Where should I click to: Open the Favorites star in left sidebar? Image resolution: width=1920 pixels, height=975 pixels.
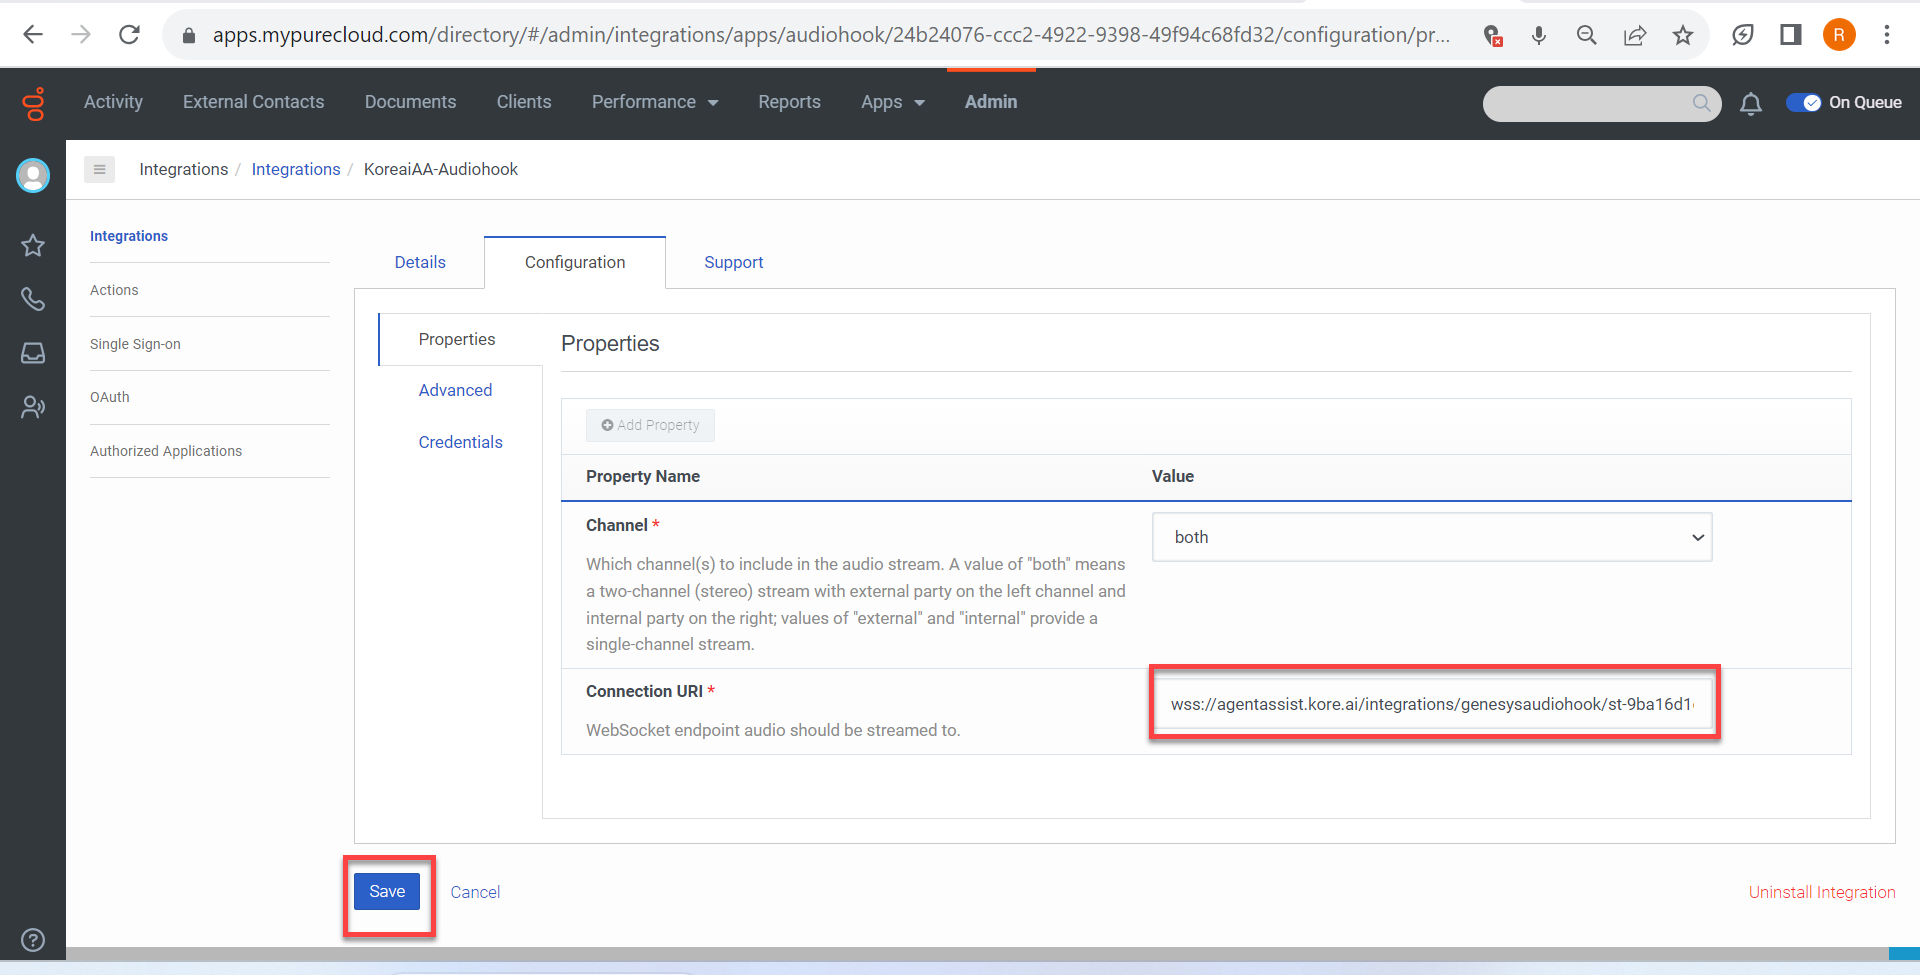pyautogui.click(x=33, y=245)
